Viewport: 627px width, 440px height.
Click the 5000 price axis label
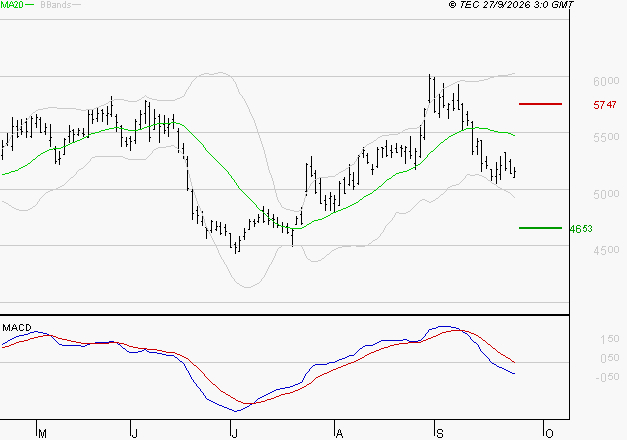tap(606, 194)
